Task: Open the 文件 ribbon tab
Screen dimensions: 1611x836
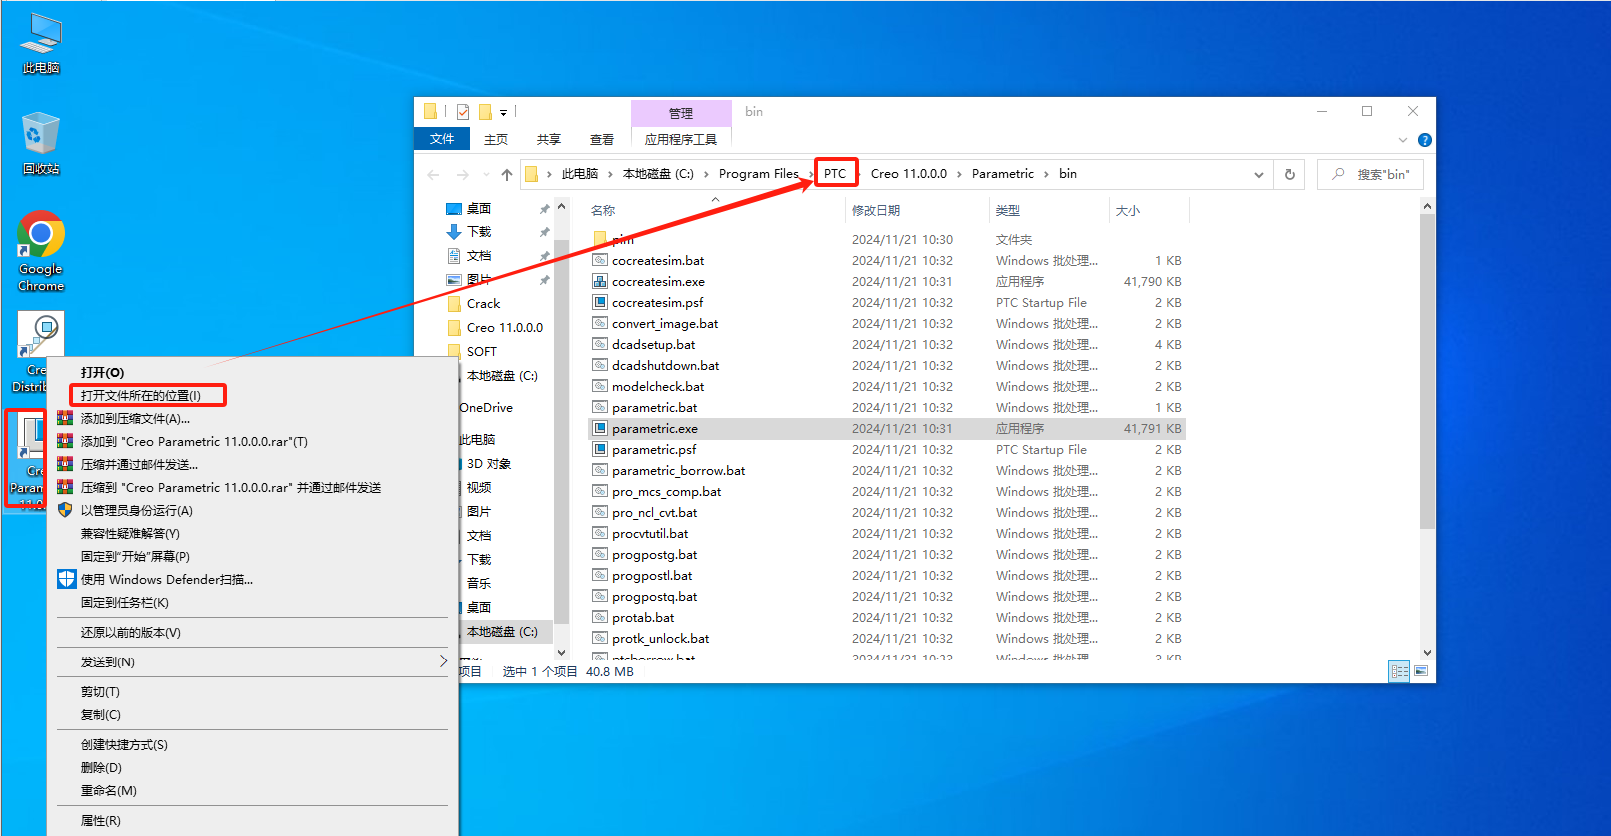Action: 442,139
